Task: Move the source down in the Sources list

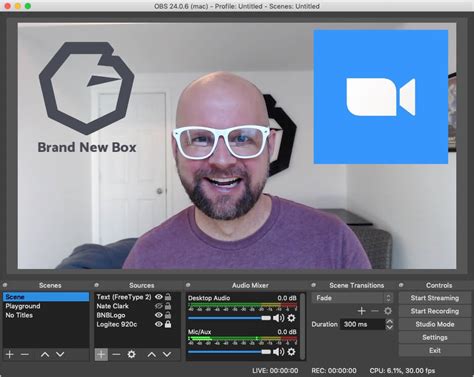Action: point(167,354)
